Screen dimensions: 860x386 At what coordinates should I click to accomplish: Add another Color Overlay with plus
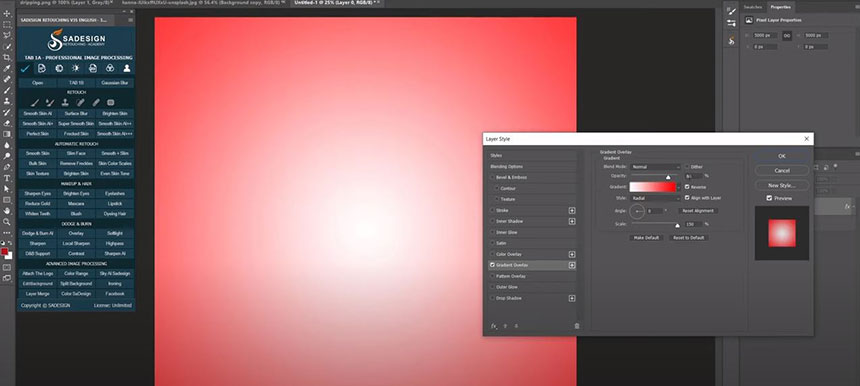pos(572,254)
